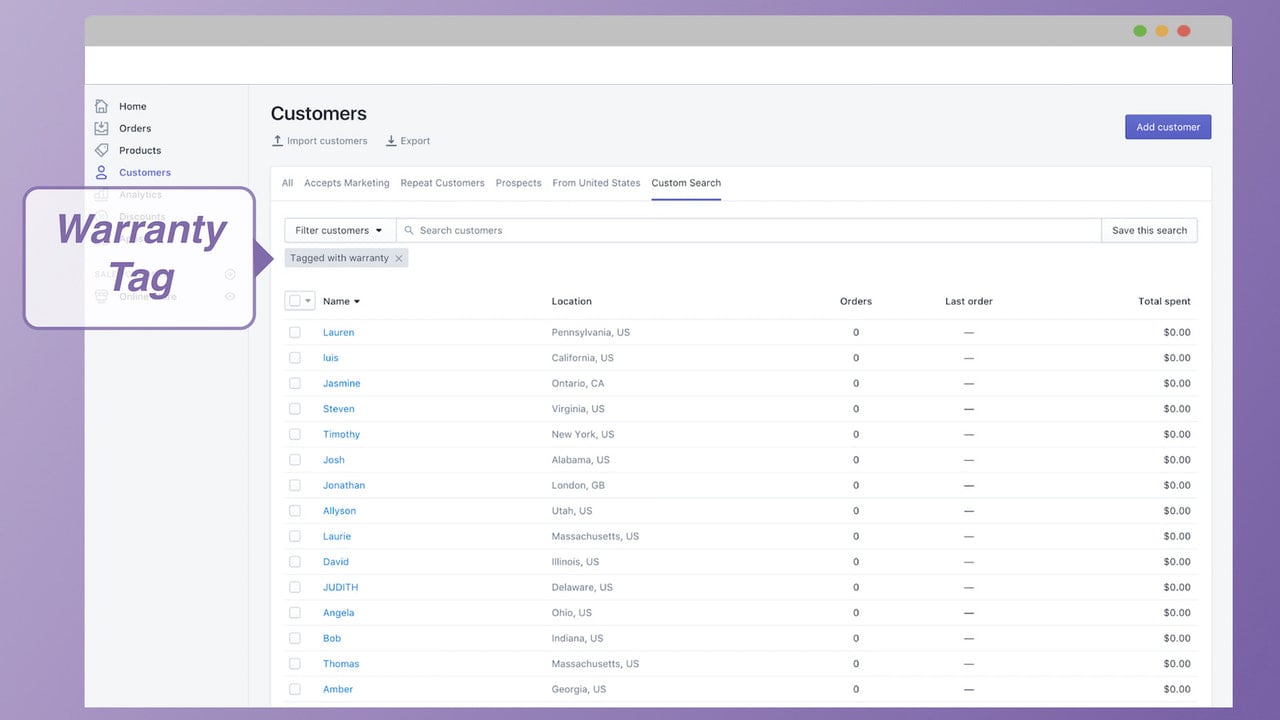Open the Accepts Marketing tab
This screenshot has height=720, width=1280.
(x=347, y=183)
